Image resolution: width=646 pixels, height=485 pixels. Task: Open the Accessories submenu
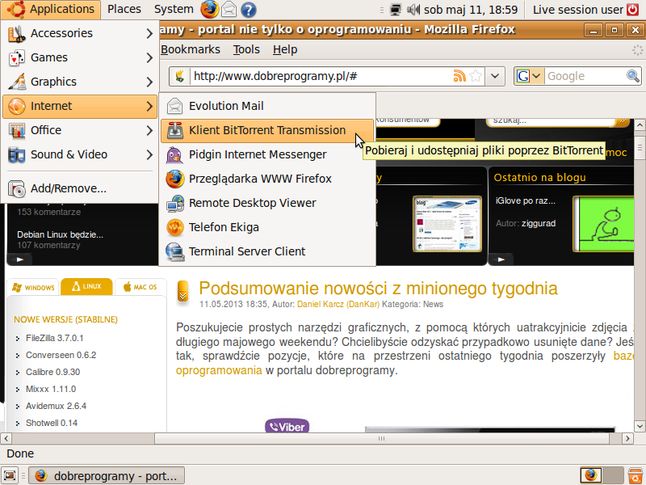coord(80,33)
